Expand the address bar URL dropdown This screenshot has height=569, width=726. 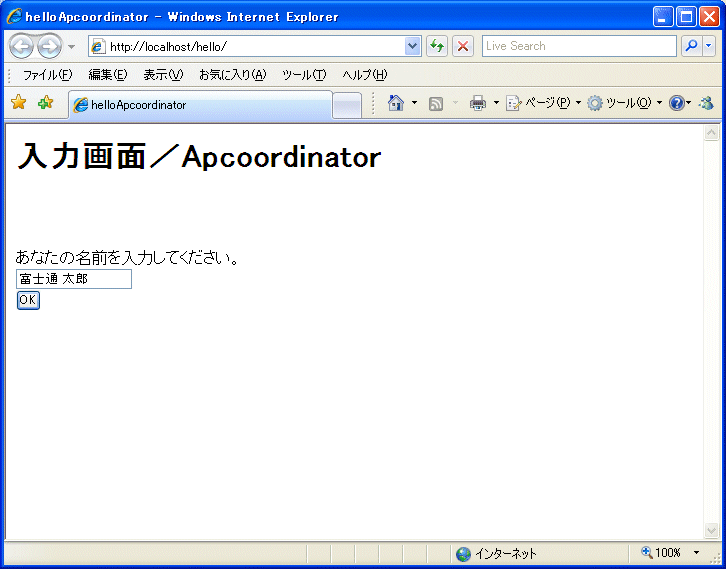pyautogui.click(x=413, y=46)
